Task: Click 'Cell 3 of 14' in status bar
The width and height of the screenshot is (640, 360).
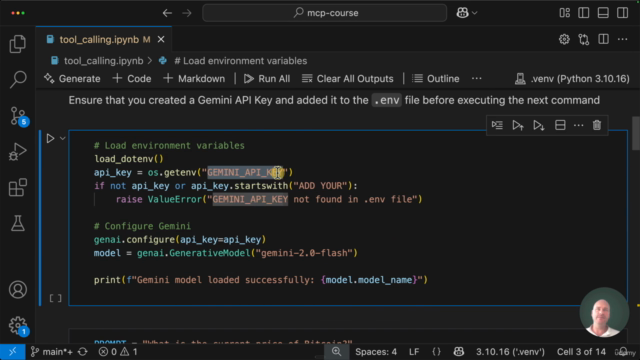Action: click(x=581, y=352)
